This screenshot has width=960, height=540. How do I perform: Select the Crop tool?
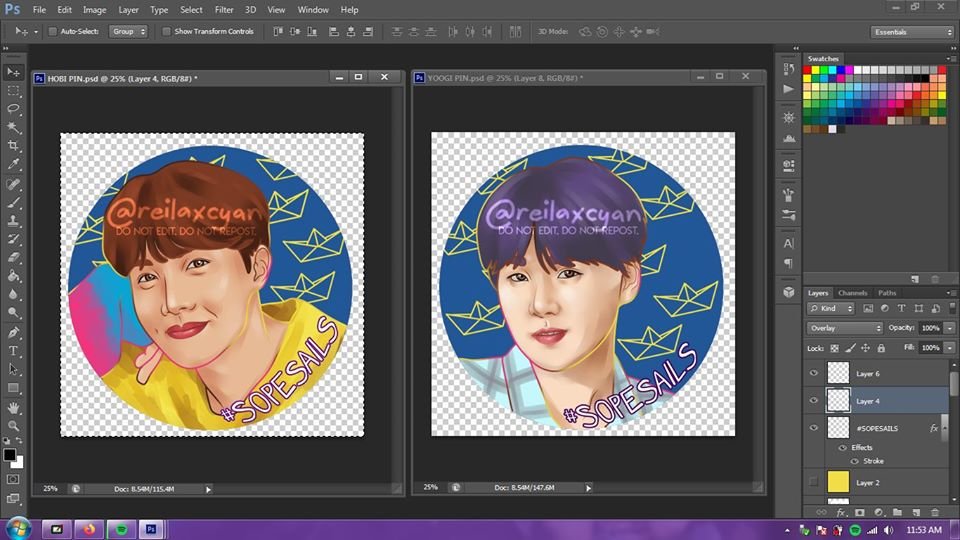(x=13, y=146)
